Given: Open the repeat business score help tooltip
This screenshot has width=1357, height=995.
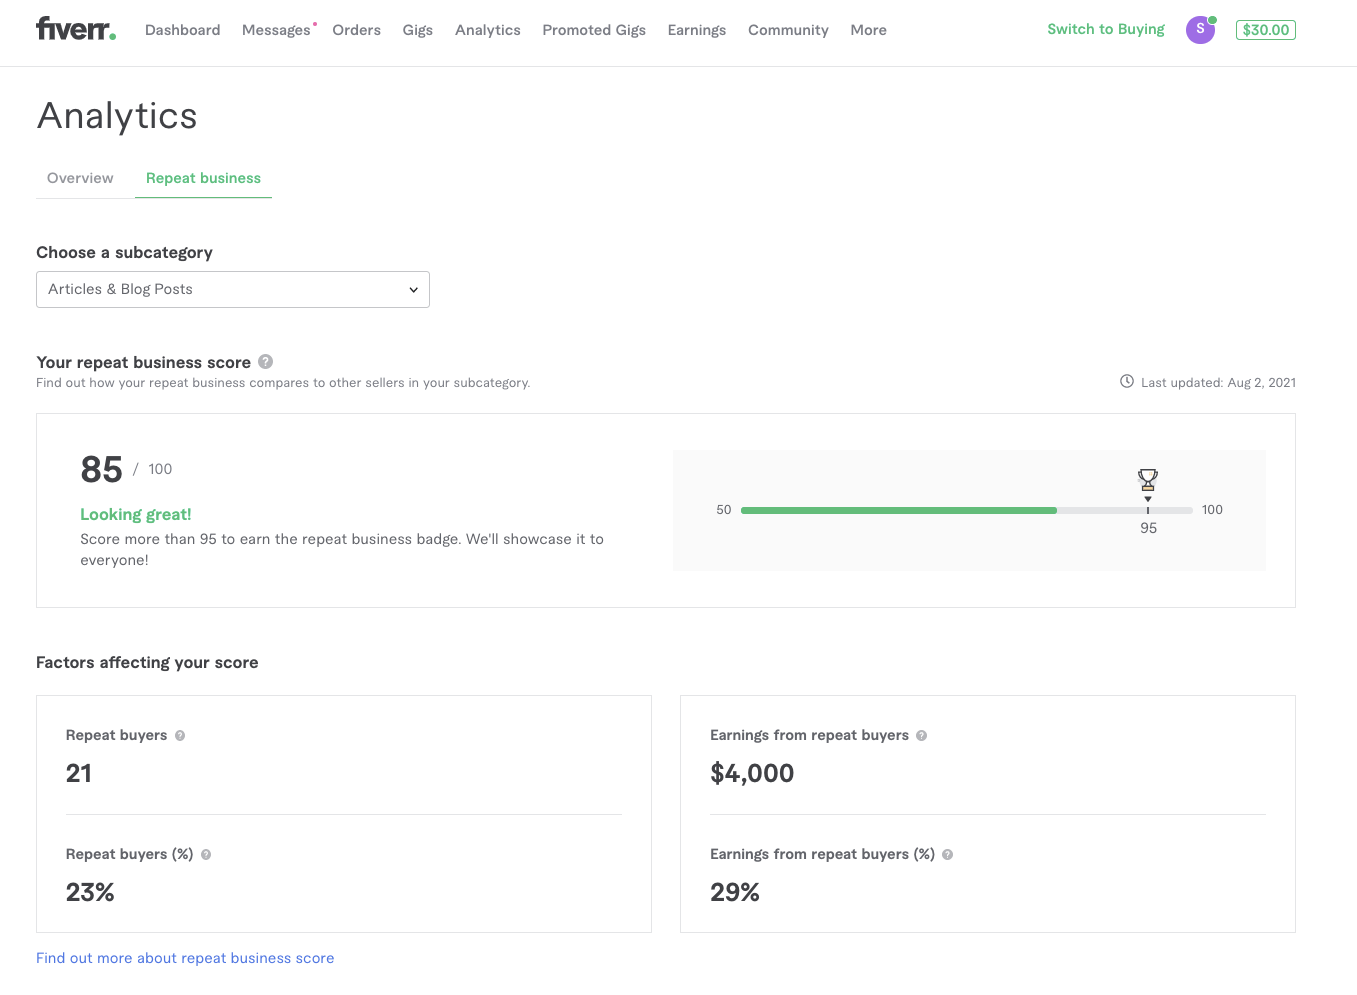Looking at the screenshot, I should tap(265, 361).
